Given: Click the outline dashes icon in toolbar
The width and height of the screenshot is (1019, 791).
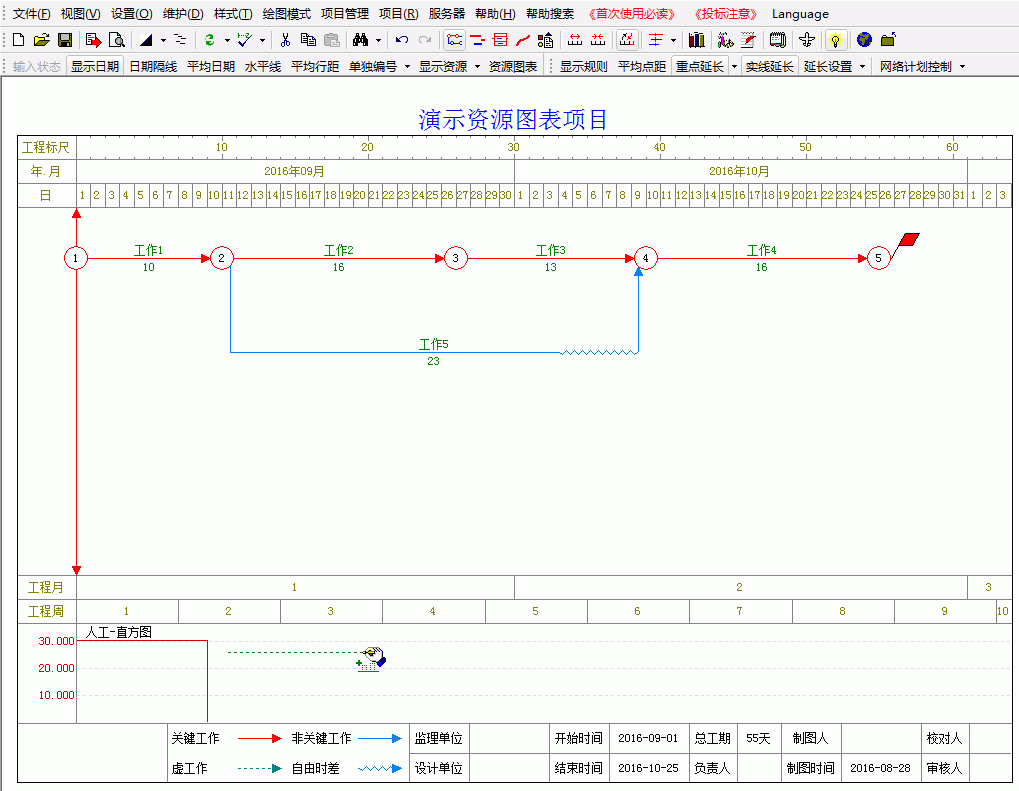Looking at the screenshot, I should coord(181,40).
